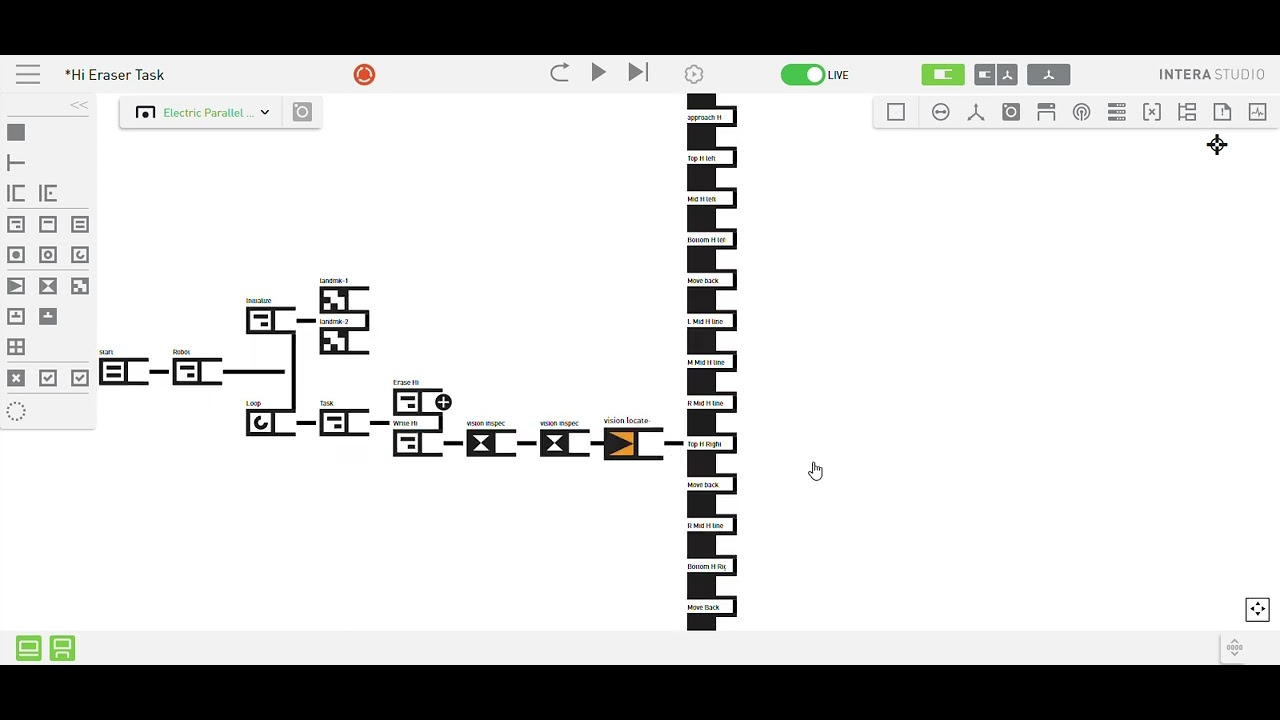Image resolution: width=1280 pixels, height=720 pixels.
Task: Select the M Mid H line node
Action: (x=712, y=362)
